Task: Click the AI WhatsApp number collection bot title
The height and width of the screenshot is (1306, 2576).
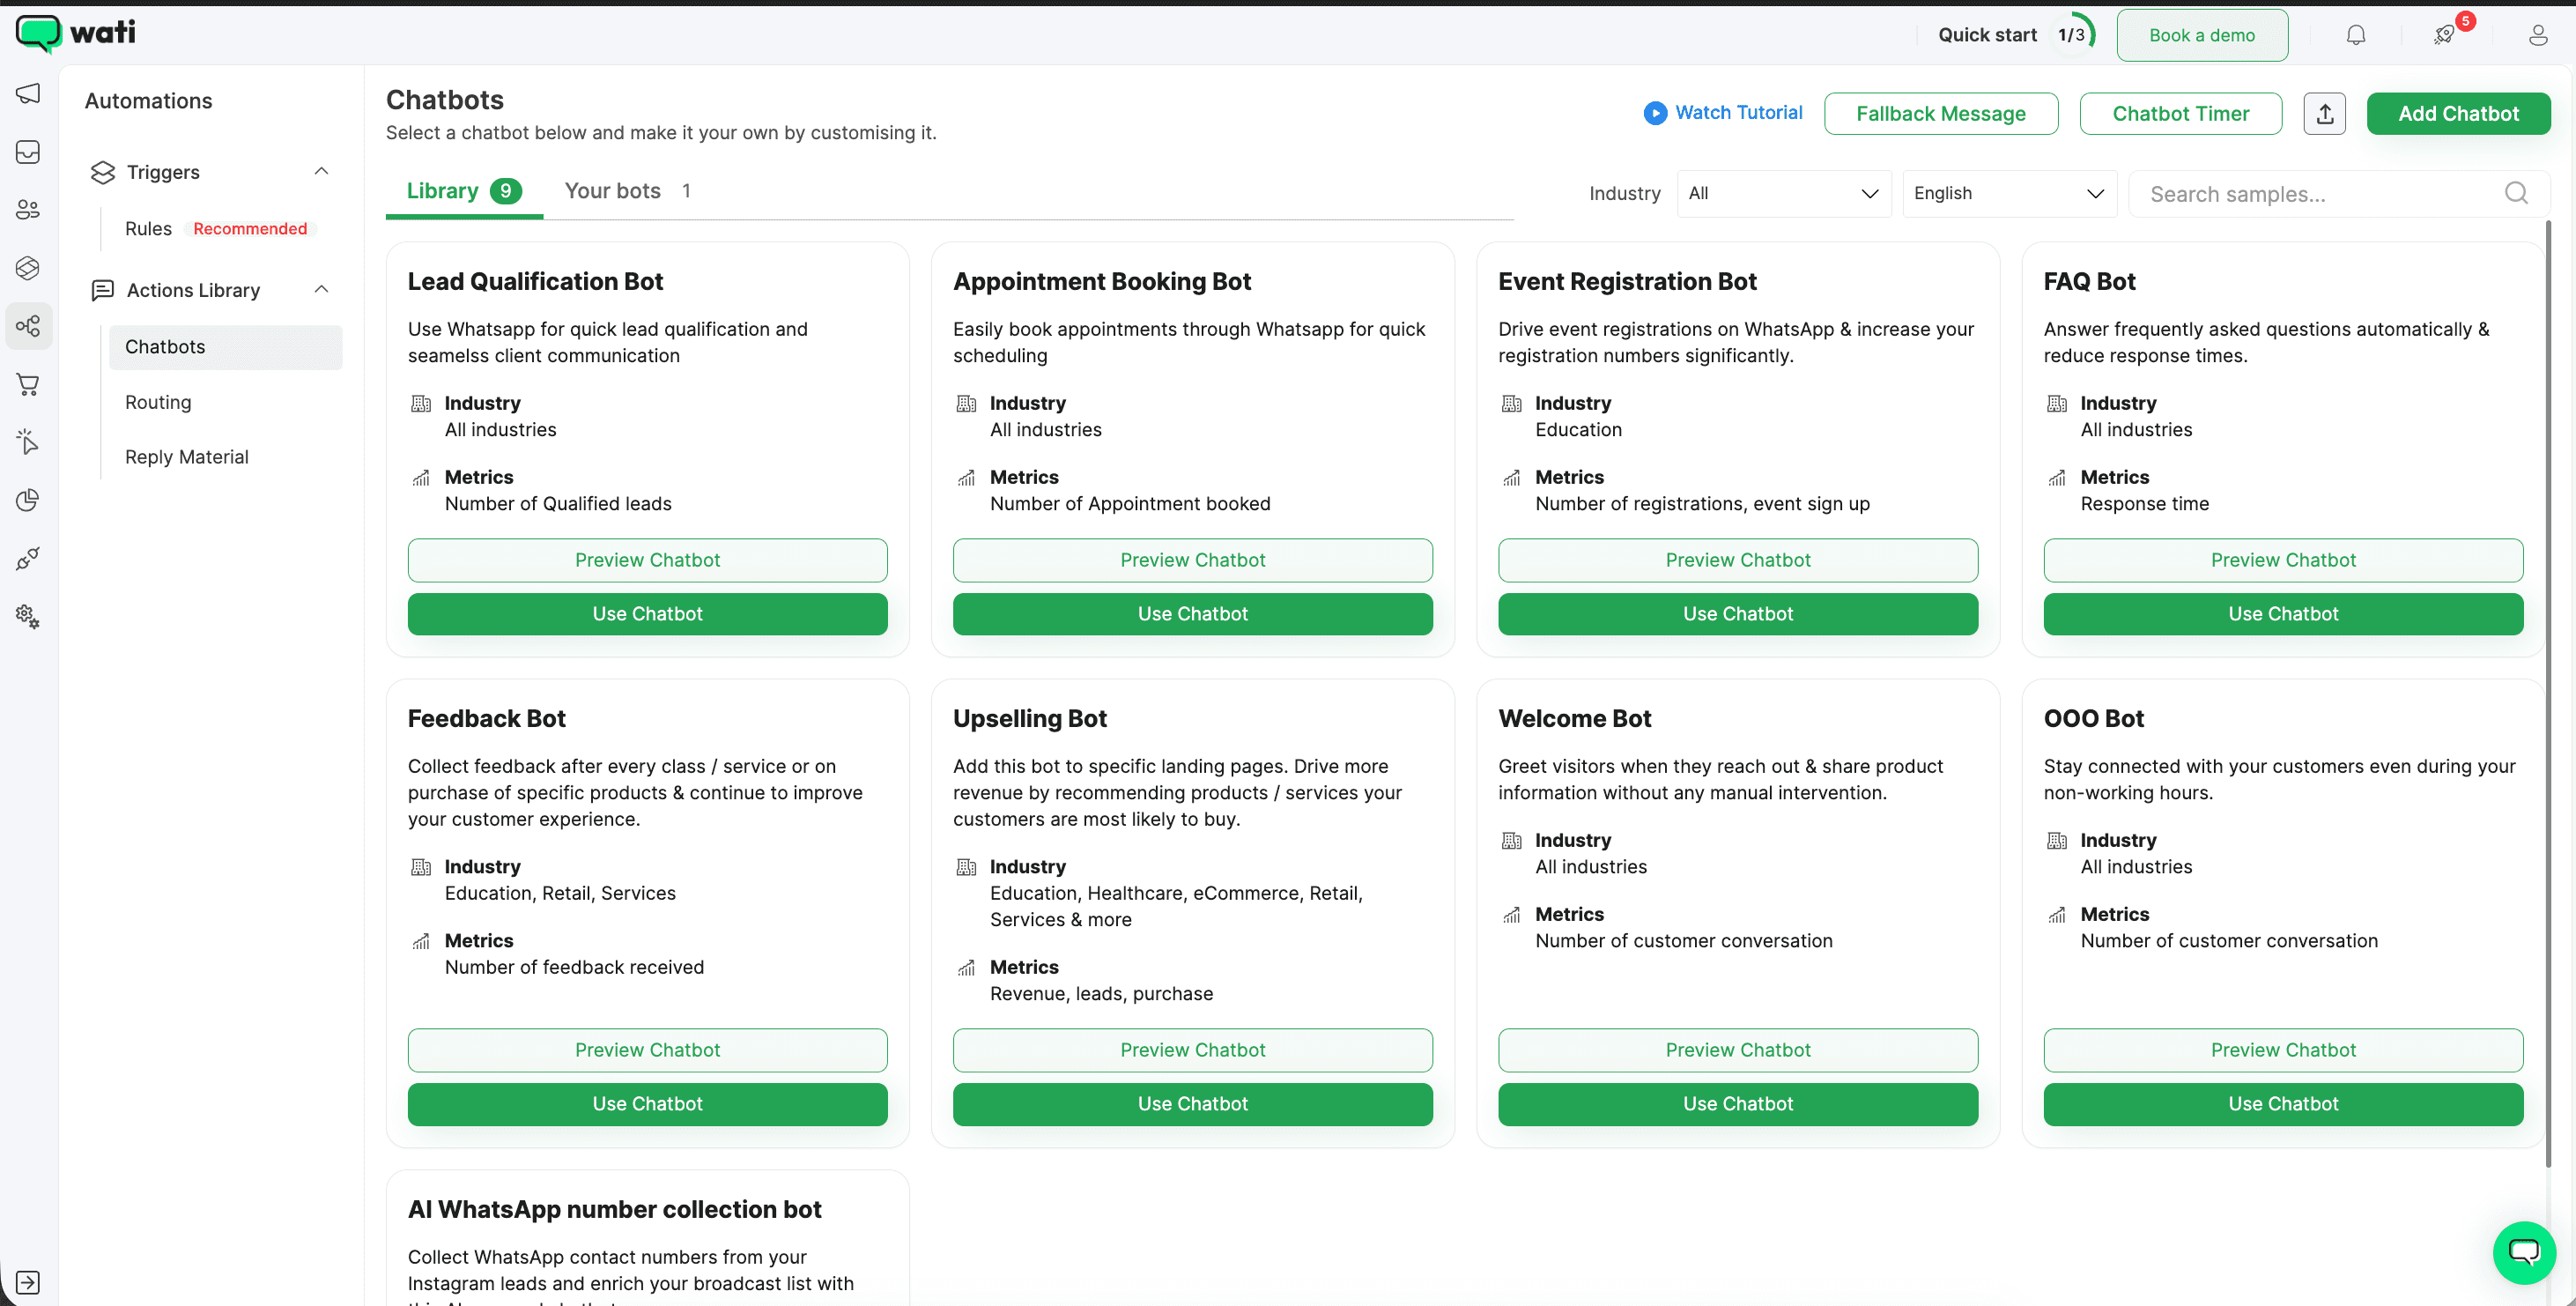Action: point(614,1210)
